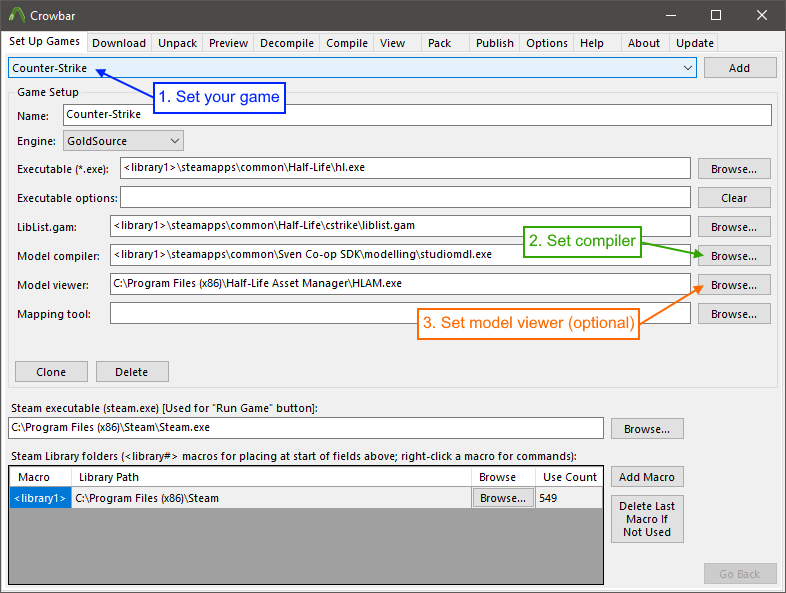The height and width of the screenshot is (593, 786).
Task: Click Delete Last Macro If Not Used
Action: (647, 519)
